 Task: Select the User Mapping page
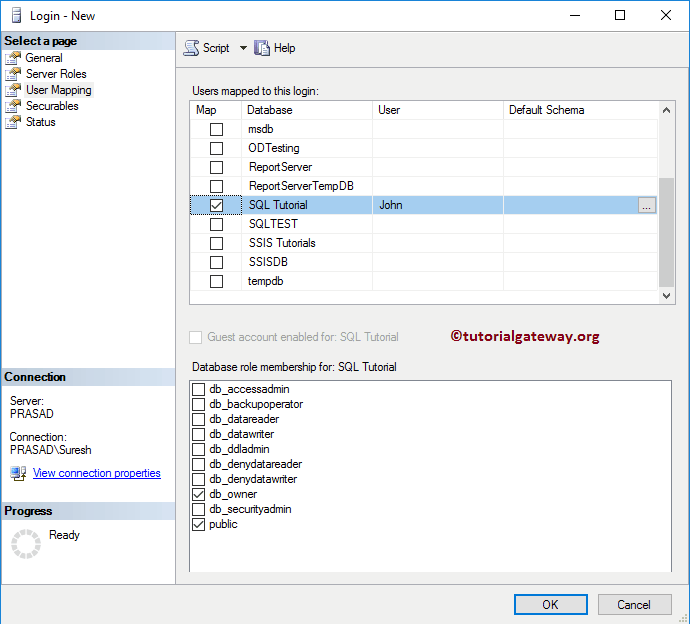click(x=59, y=90)
